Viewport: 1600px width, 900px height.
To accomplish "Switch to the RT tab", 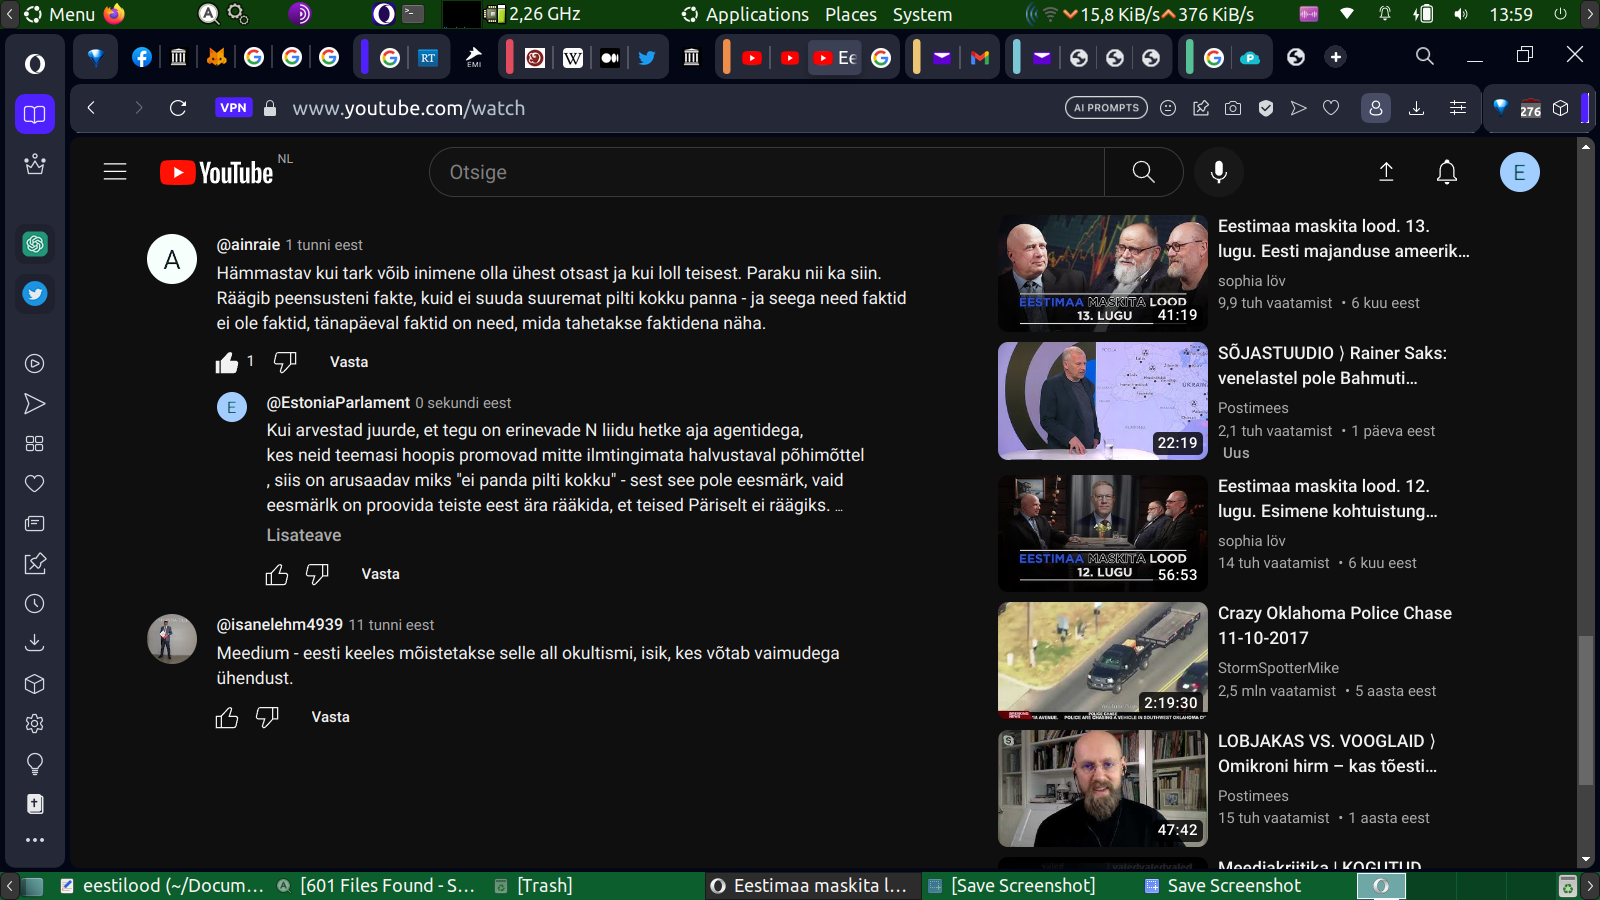I will pyautogui.click(x=428, y=57).
